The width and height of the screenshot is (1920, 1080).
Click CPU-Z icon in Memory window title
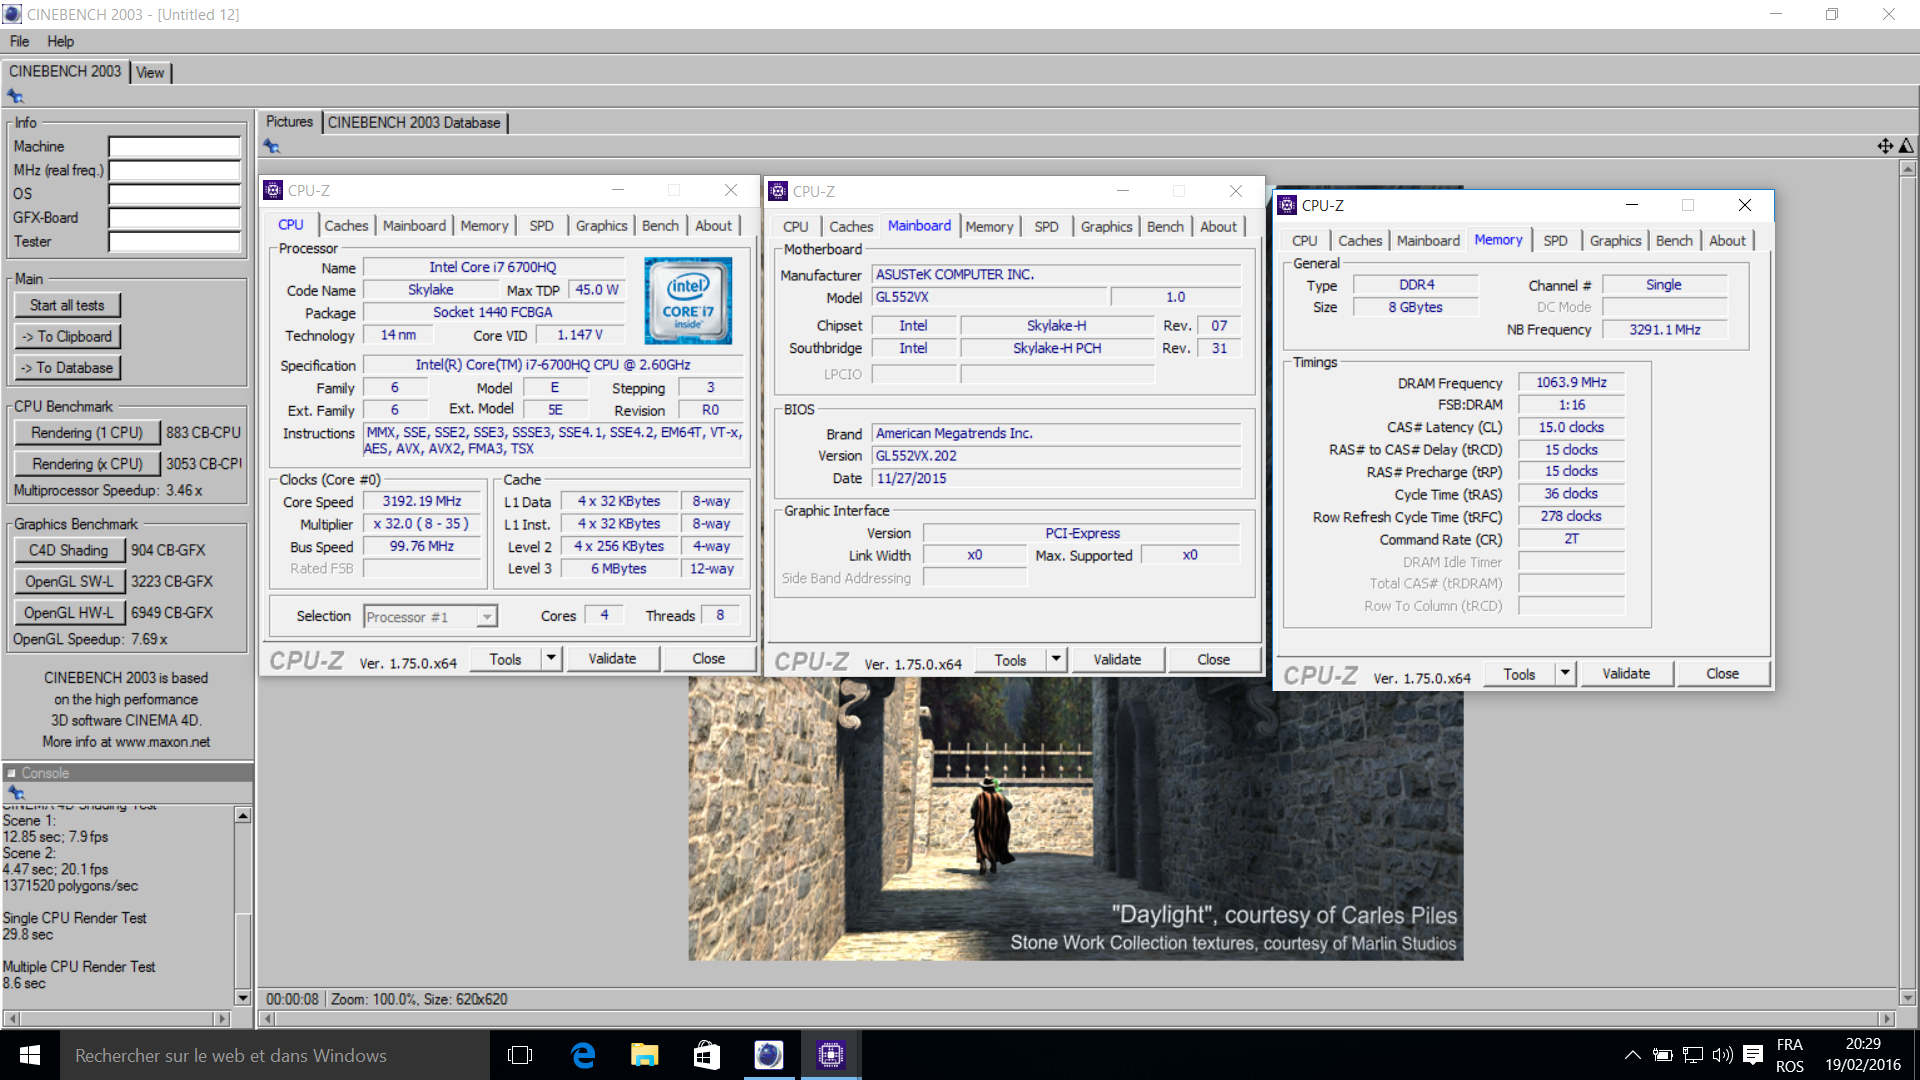click(1287, 205)
